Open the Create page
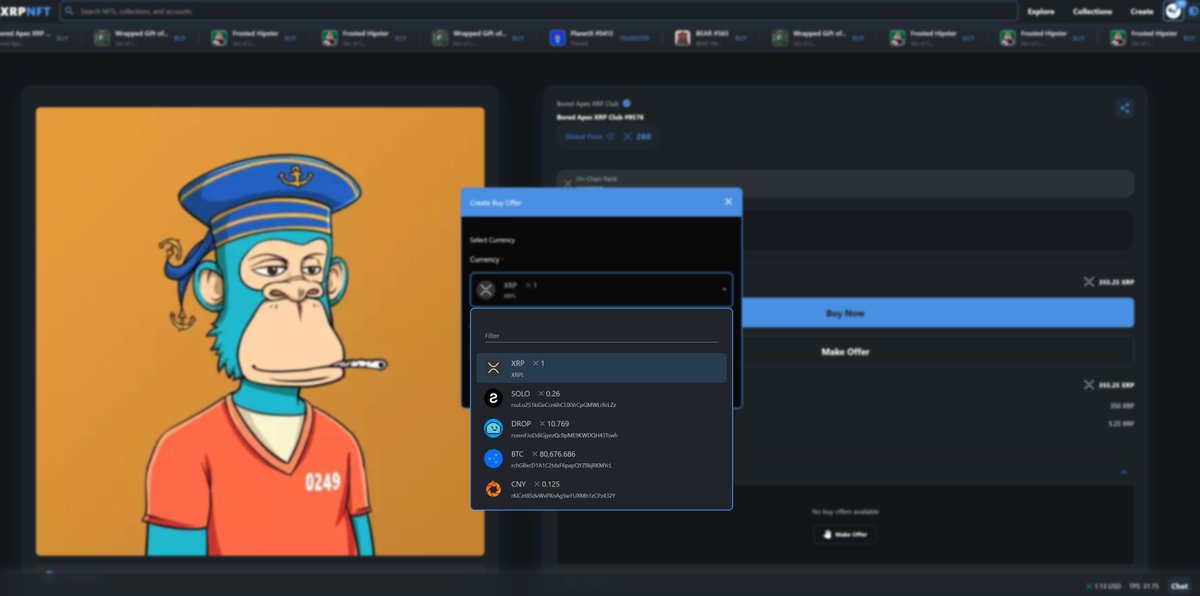 click(x=1141, y=11)
